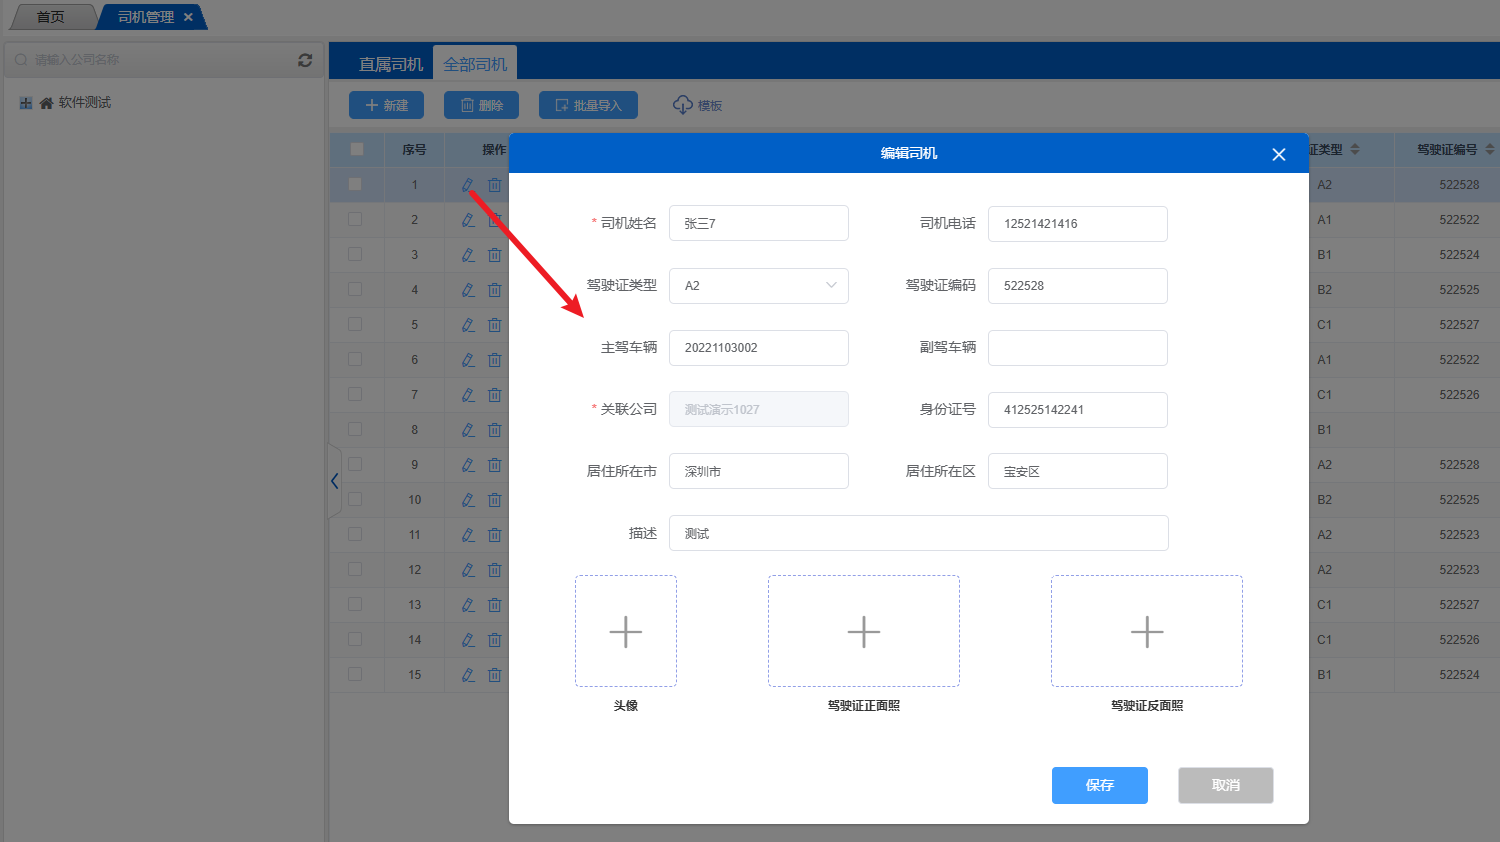Close the edit driver dialog with X
The width and height of the screenshot is (1500, 842).
tap(1278, 154)
